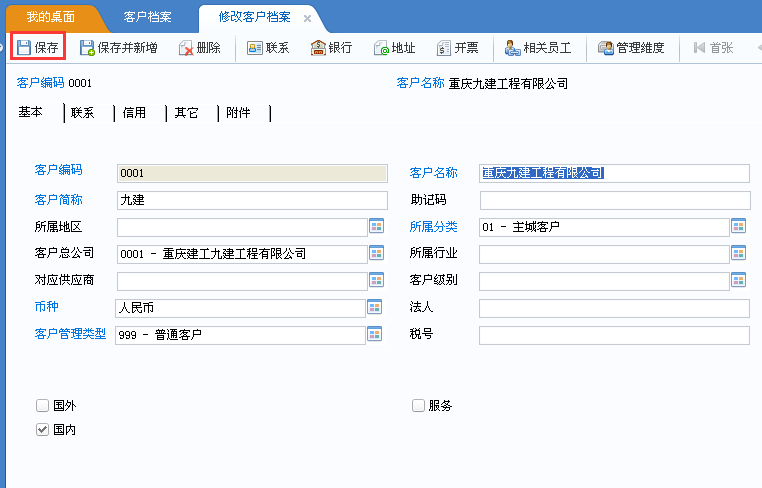
Task: Select the 基本 sub-tab
Action: click(31, 112)
